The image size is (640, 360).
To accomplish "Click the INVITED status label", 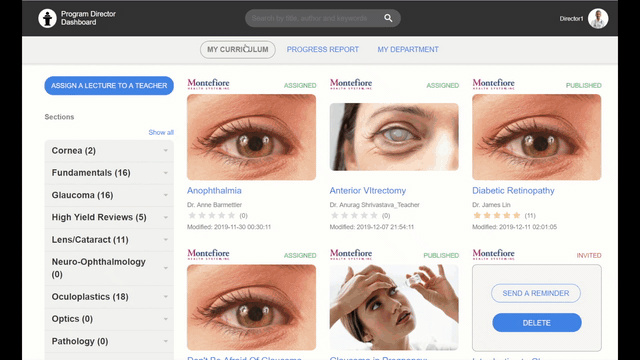I will coord(589,256).
